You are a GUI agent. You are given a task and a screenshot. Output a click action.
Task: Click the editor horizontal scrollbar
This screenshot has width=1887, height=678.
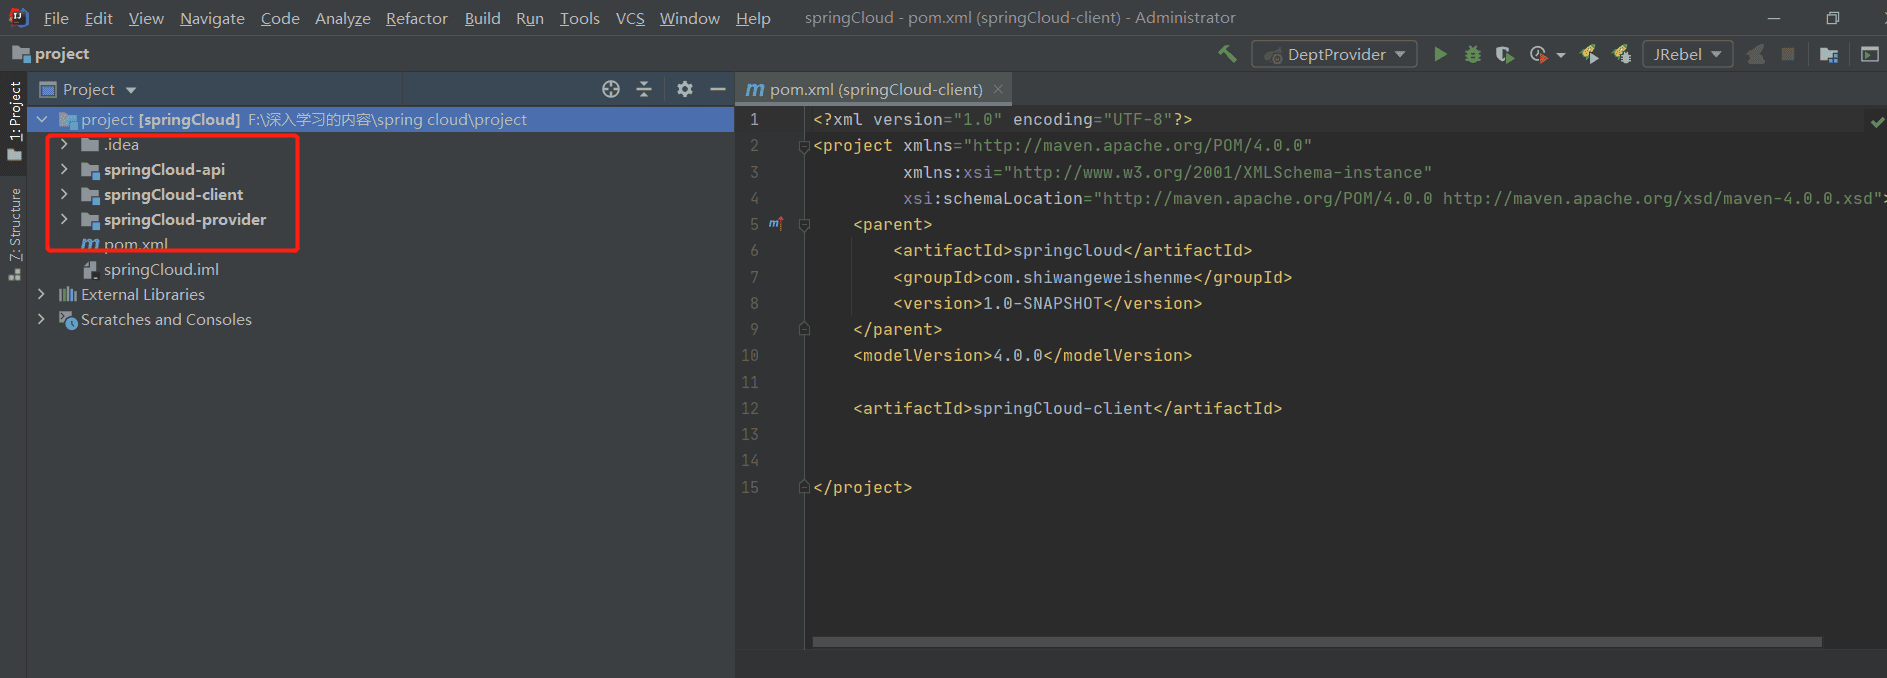pos(1317,642)
